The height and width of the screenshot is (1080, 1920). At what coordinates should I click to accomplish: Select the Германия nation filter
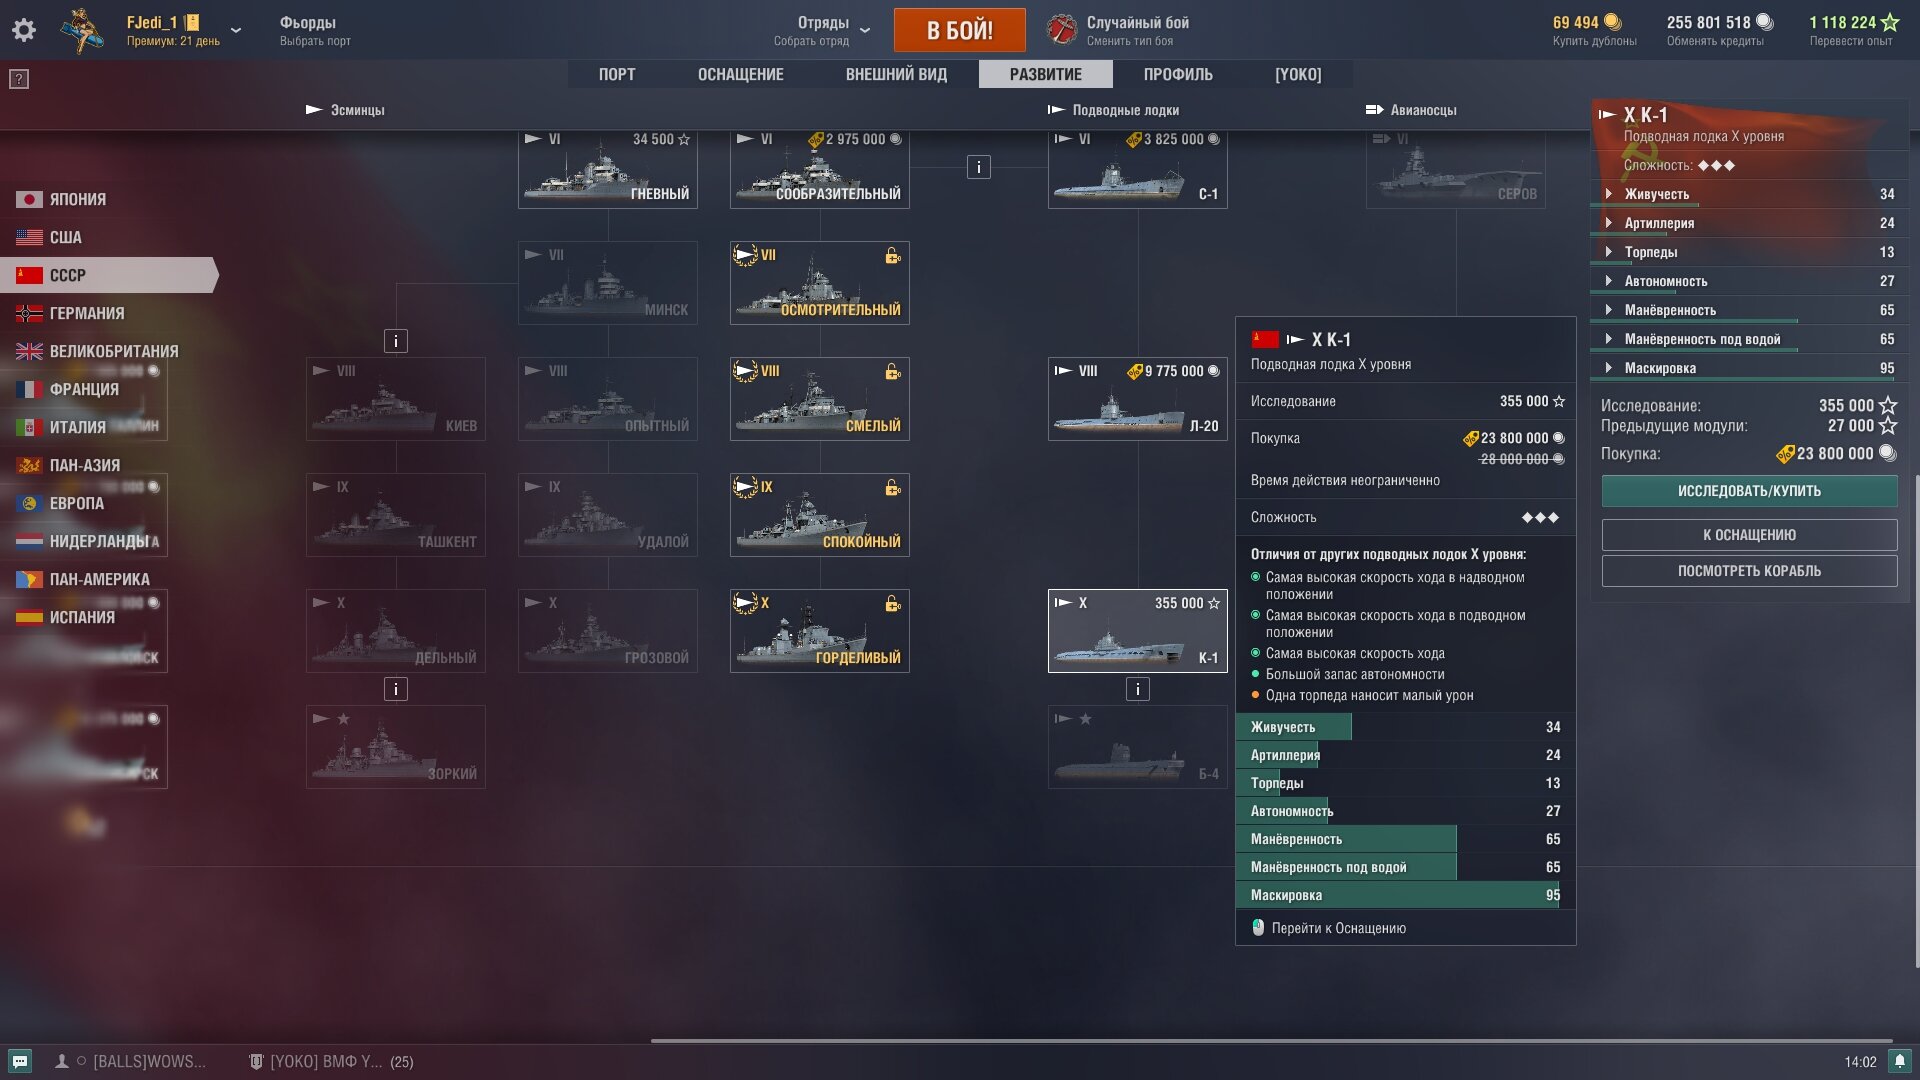tap(87, 313)
